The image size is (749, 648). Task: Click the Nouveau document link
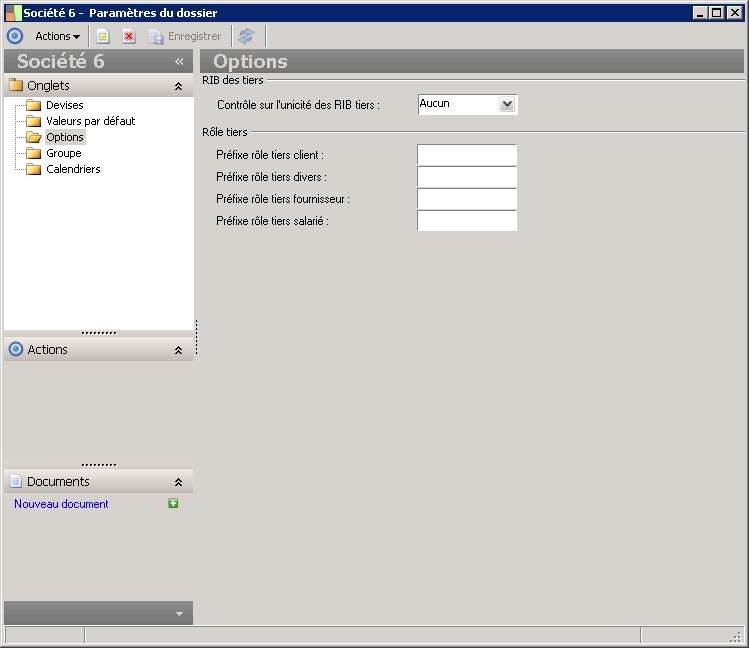pos(61,504)
